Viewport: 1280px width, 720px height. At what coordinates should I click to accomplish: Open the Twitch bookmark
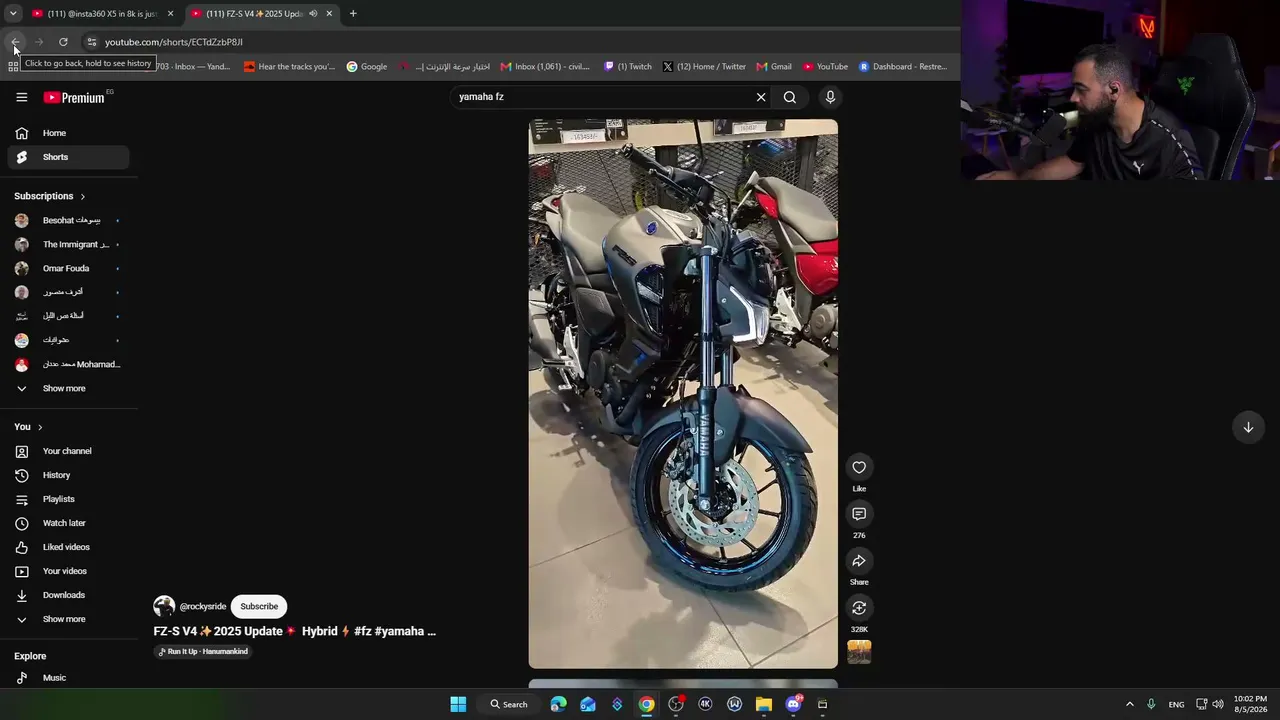(x=628, y=67)
